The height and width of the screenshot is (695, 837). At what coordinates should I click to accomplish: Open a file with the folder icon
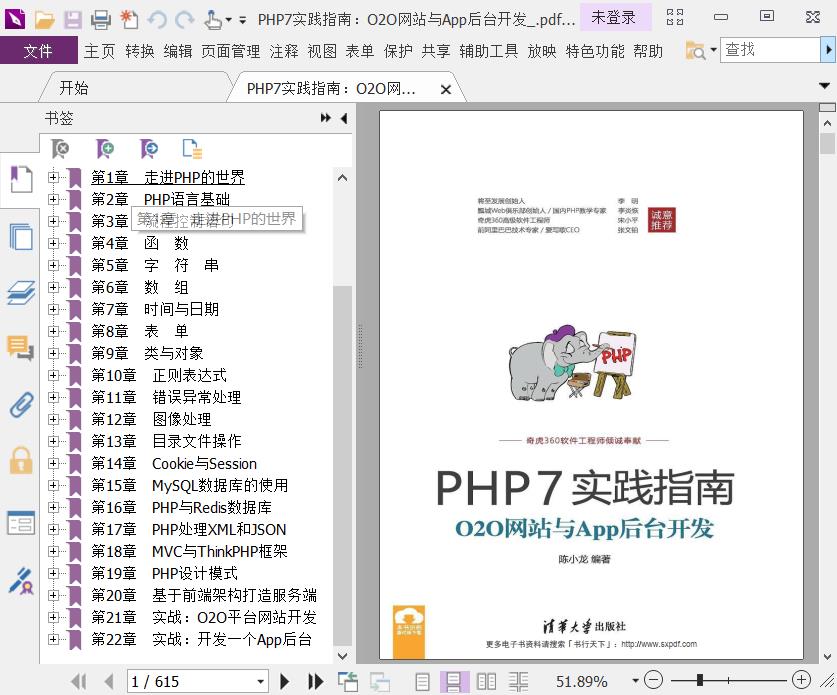[x=45, y=20]
